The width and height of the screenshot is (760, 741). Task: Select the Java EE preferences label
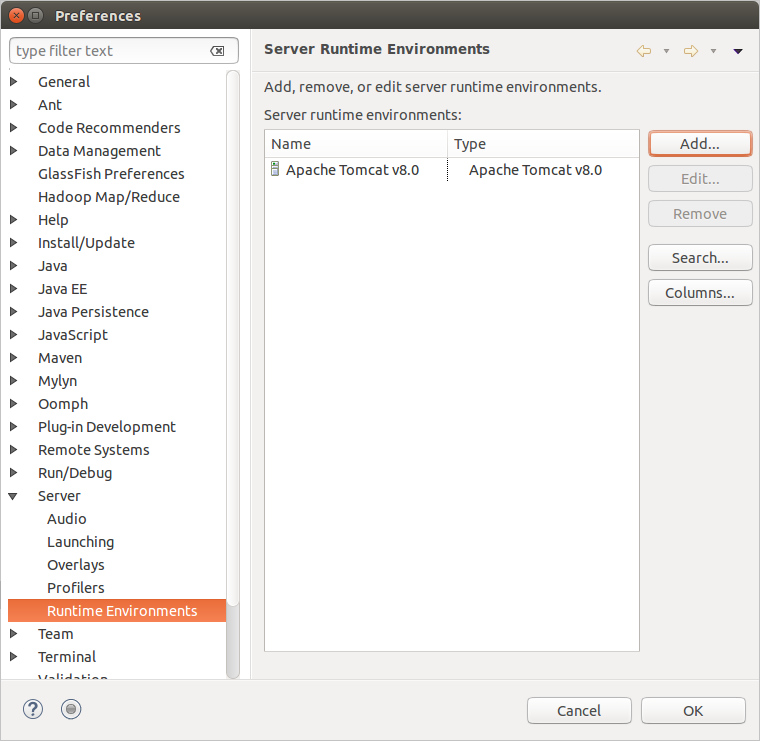coord(63,289)
